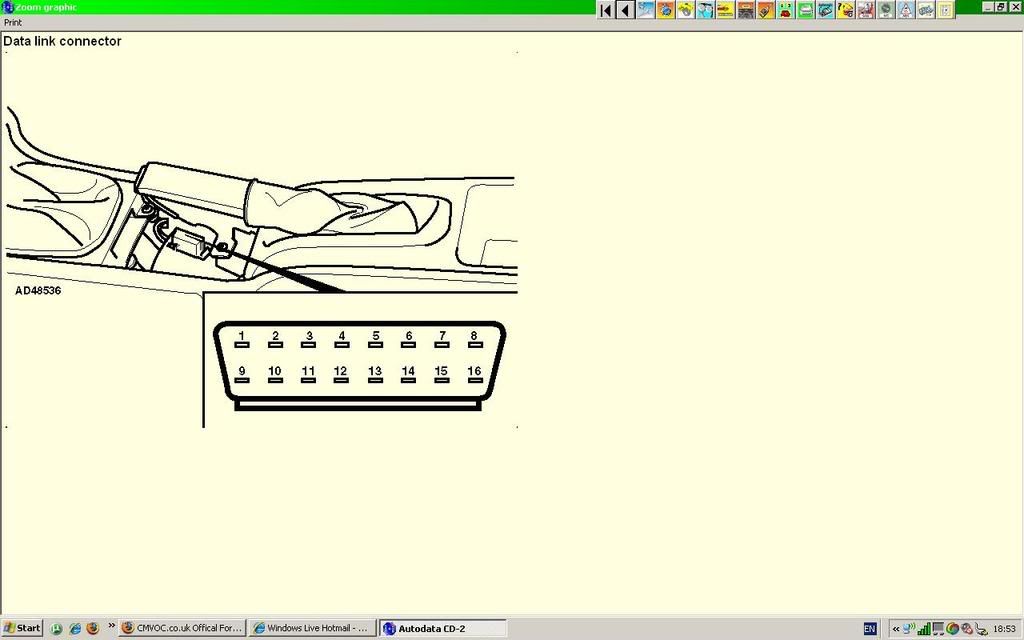
Task: Launch Internet Explorer from quick launch
Action: click(x=74, y=628)
